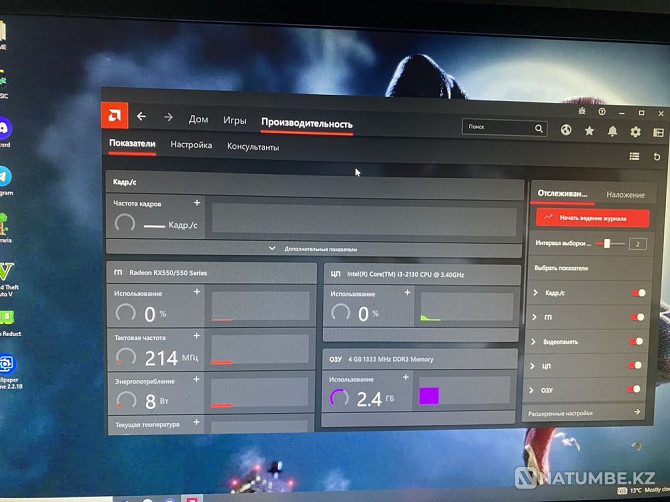Open notifications bell icon

[x=612, y=131]
